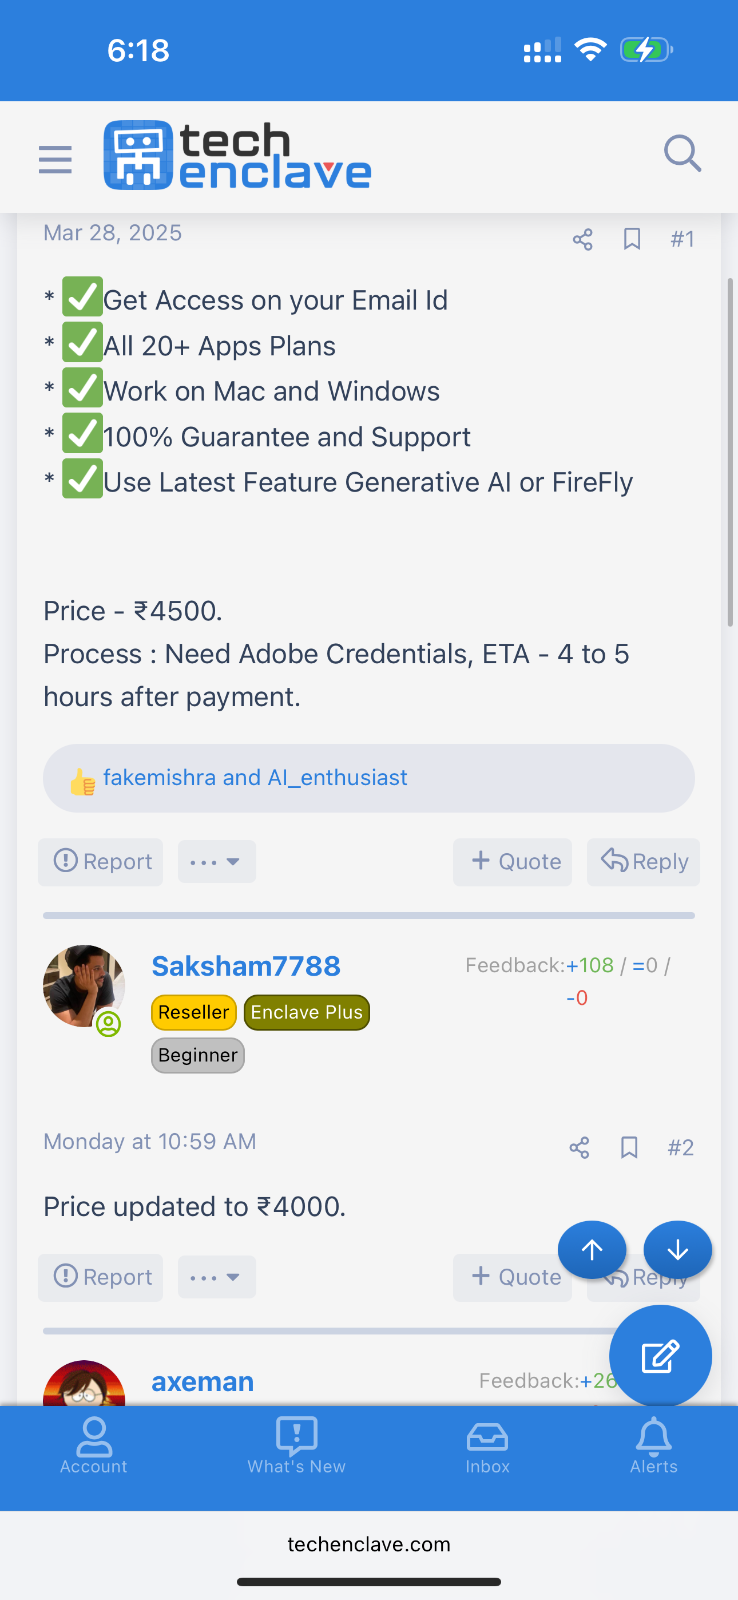738x1600 pixels.
Task: Open the hamburger navigation menu
Action: click(x=55, y=159)
